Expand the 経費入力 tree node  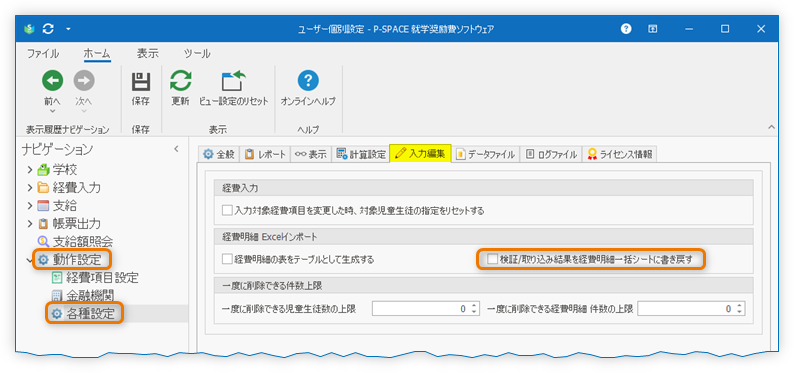click(30, 188)
